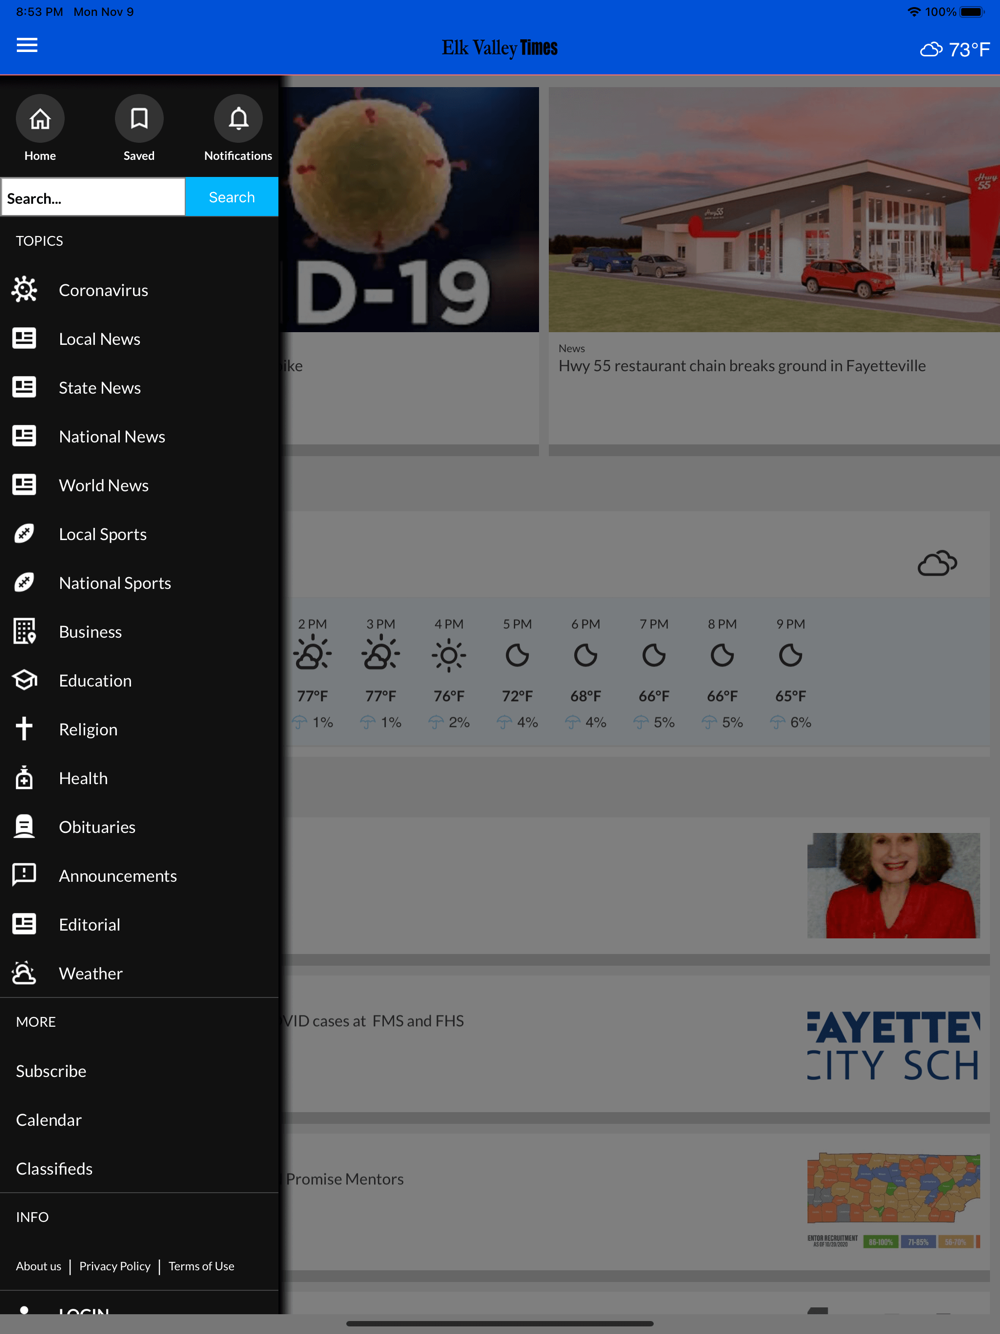Read the Hwy 55 restaurant chain headline
This screenshot has height=1334, width=1000.
pos(742,366)
